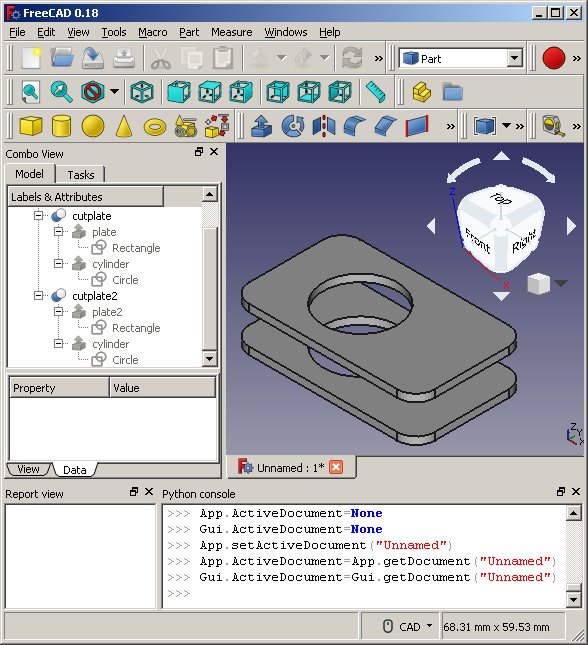588x645 pixels.
Task: Rotate view right with navigation arrow
Action: [x=571, y=226]
